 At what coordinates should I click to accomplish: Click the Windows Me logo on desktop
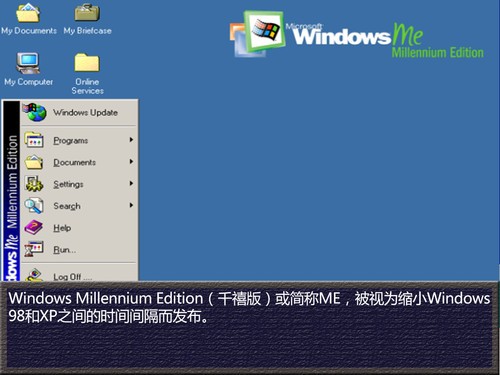click(x=357, y=35)
